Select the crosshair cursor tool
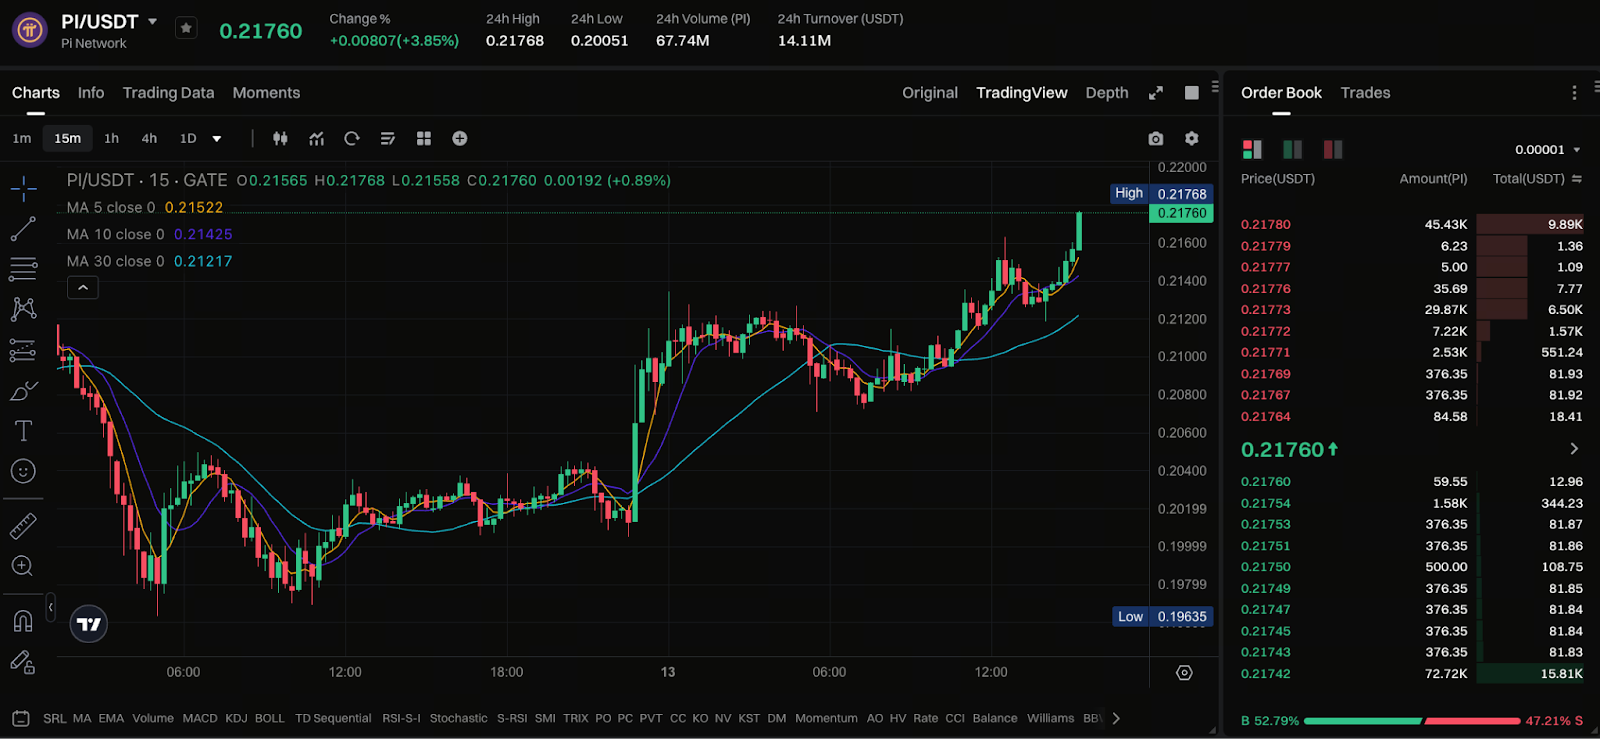 (x=23, y=188)
